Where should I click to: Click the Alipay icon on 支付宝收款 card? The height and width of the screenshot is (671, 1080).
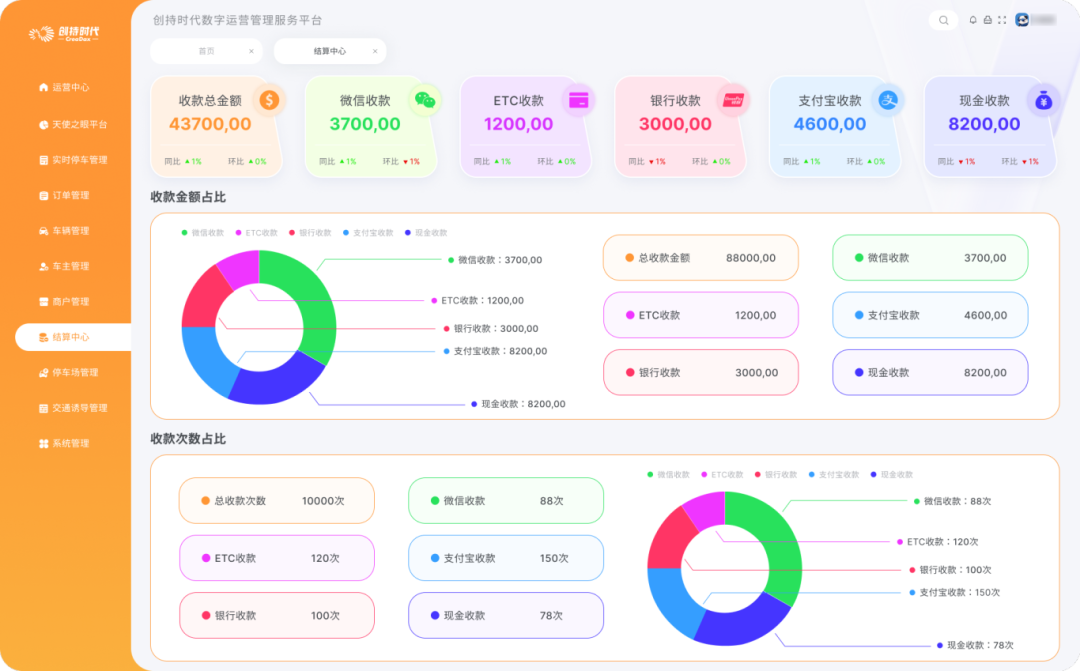click(888, 100)
